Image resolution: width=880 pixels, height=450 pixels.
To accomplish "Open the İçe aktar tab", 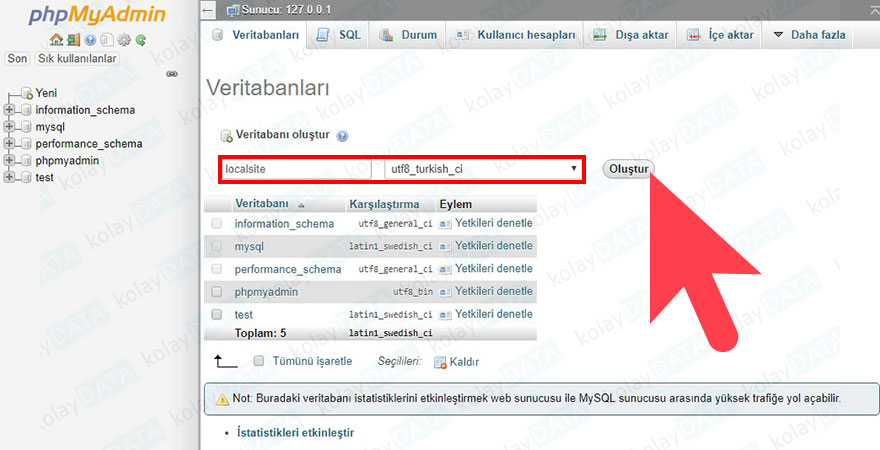I will (720, 35).
